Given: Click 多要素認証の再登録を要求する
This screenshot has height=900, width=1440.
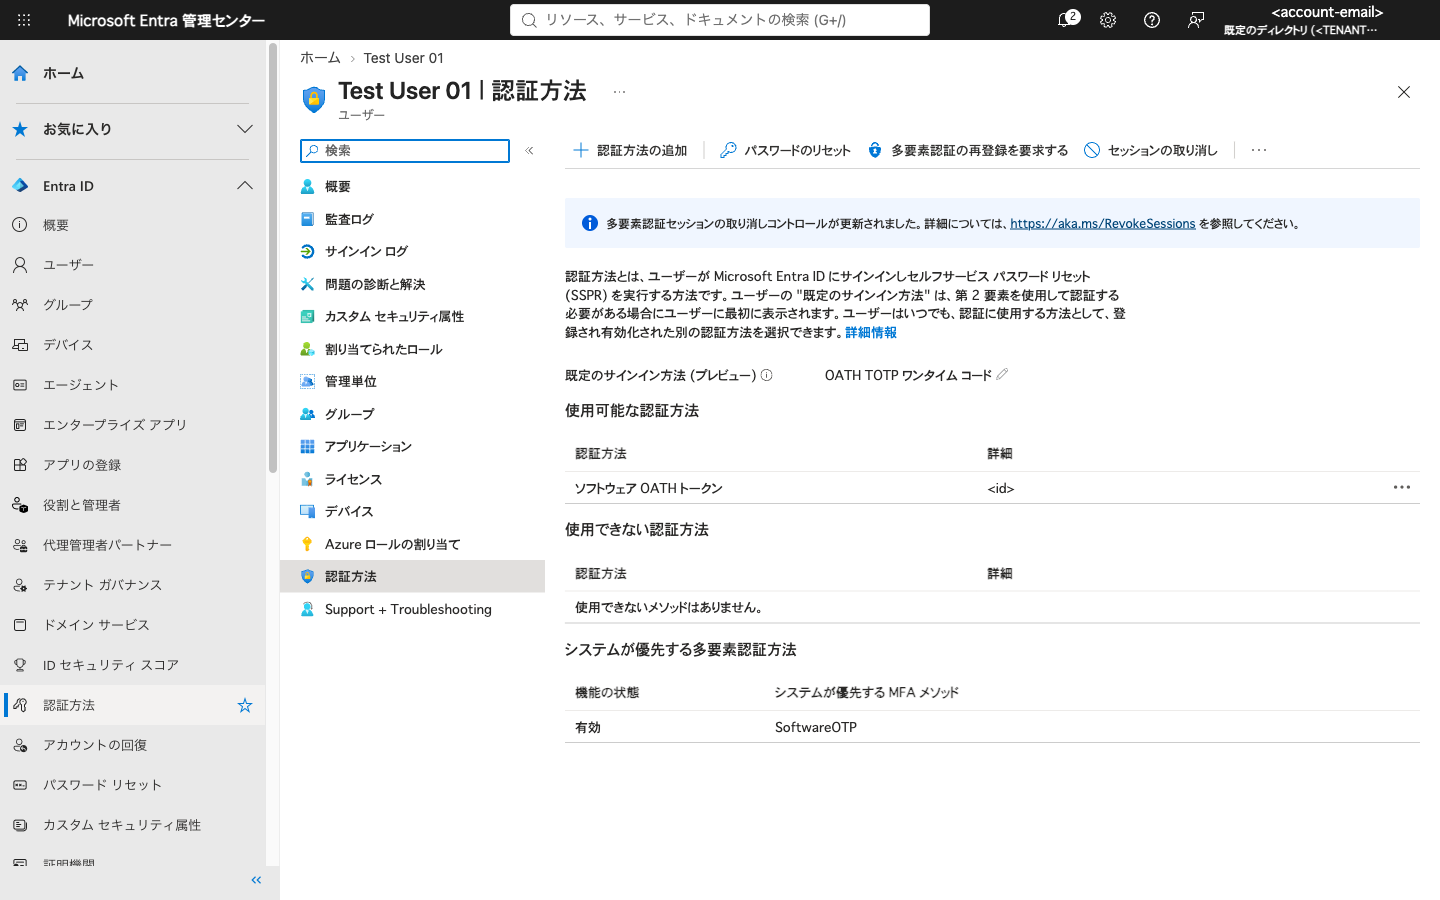Looking at the screenshot, I should (967, 150).
